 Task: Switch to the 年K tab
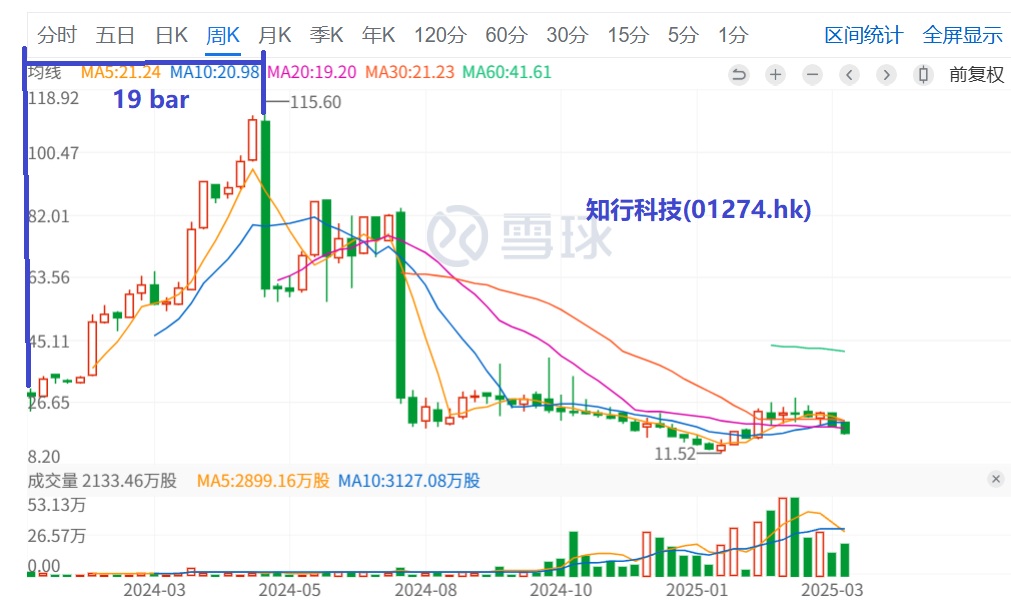pos(378,35)
